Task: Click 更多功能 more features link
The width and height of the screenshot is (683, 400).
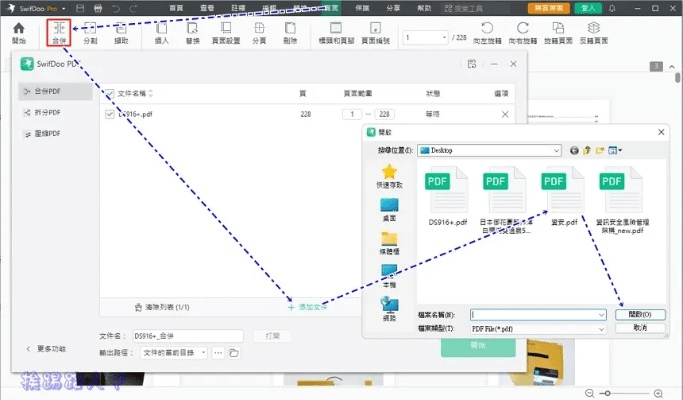Action: (x=46, y=349)
